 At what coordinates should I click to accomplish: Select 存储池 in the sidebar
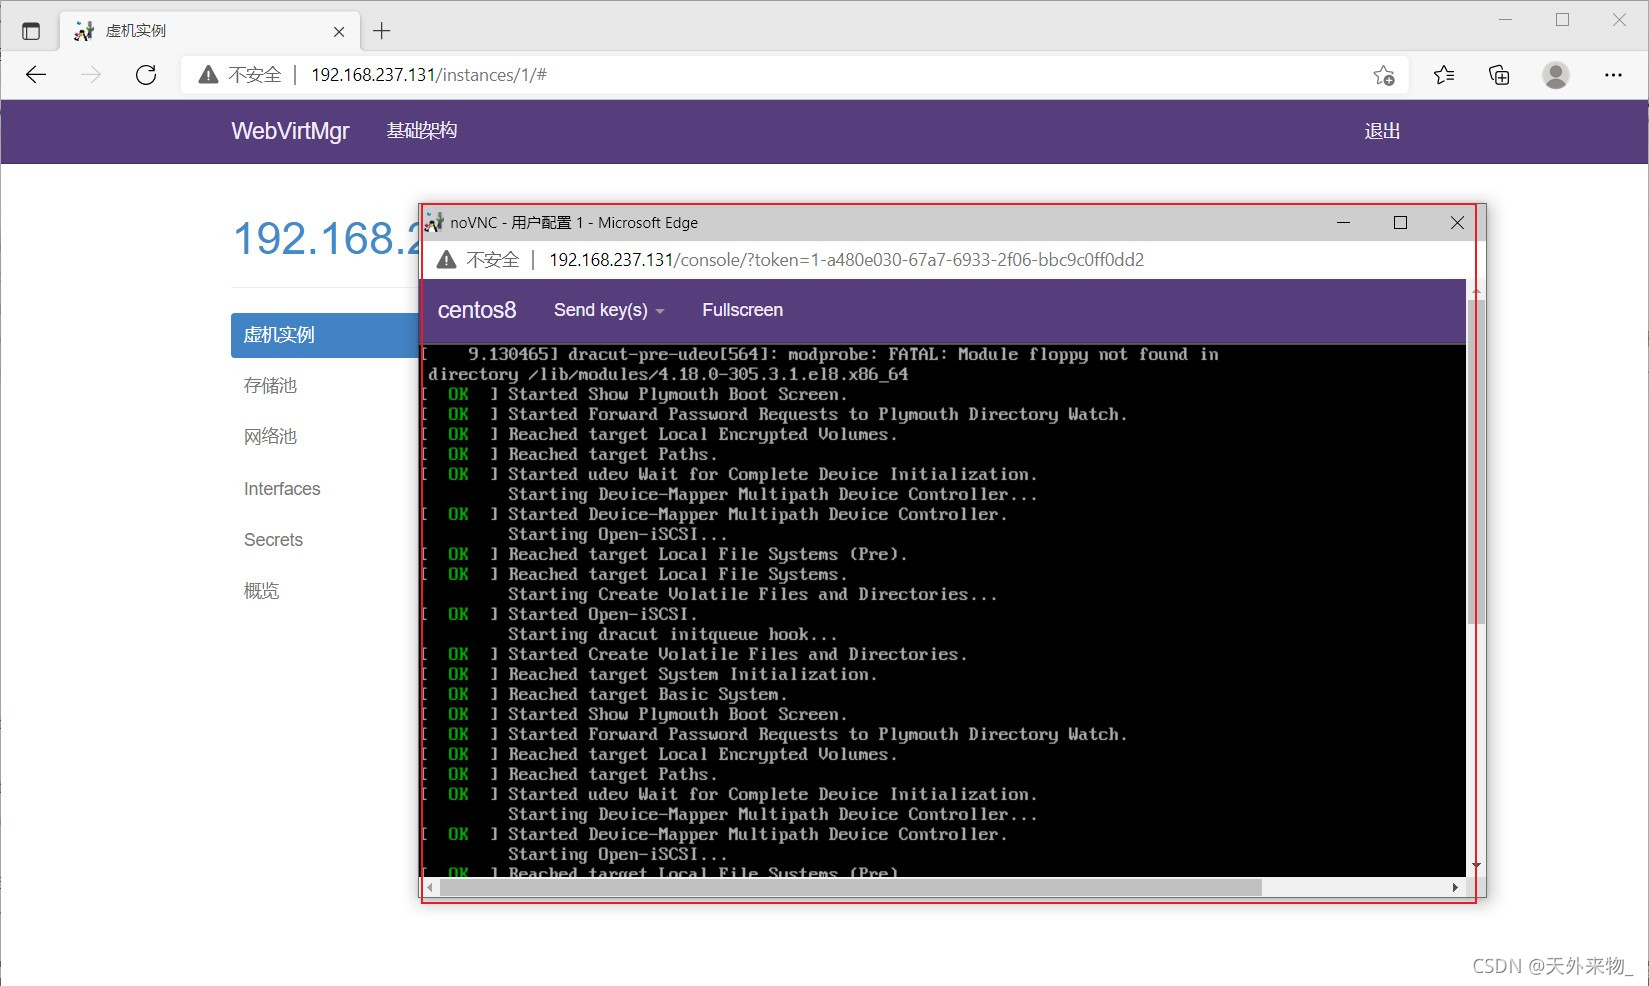[x=270, y=386]
